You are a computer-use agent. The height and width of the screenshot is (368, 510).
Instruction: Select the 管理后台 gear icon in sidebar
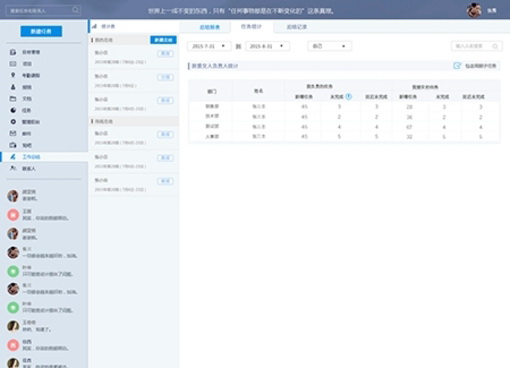13,122
